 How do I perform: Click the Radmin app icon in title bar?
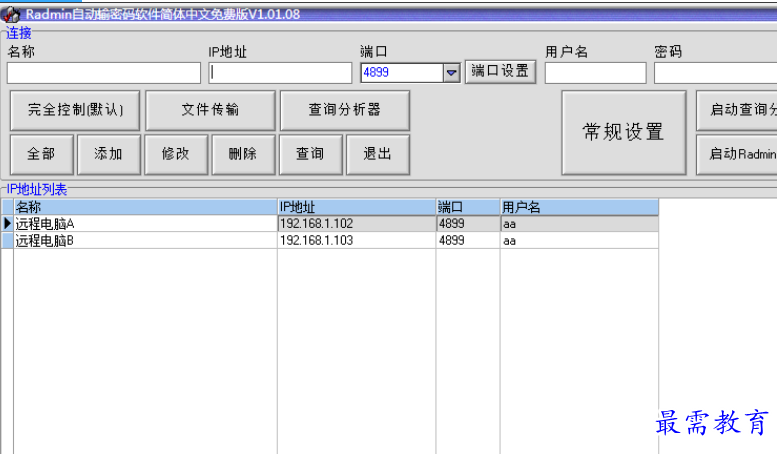(x=11, y=14)
